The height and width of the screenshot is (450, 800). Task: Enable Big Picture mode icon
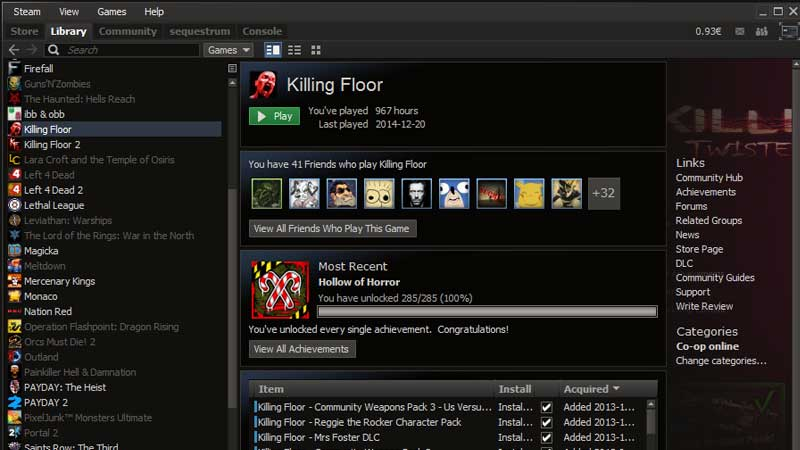(789, 32)
